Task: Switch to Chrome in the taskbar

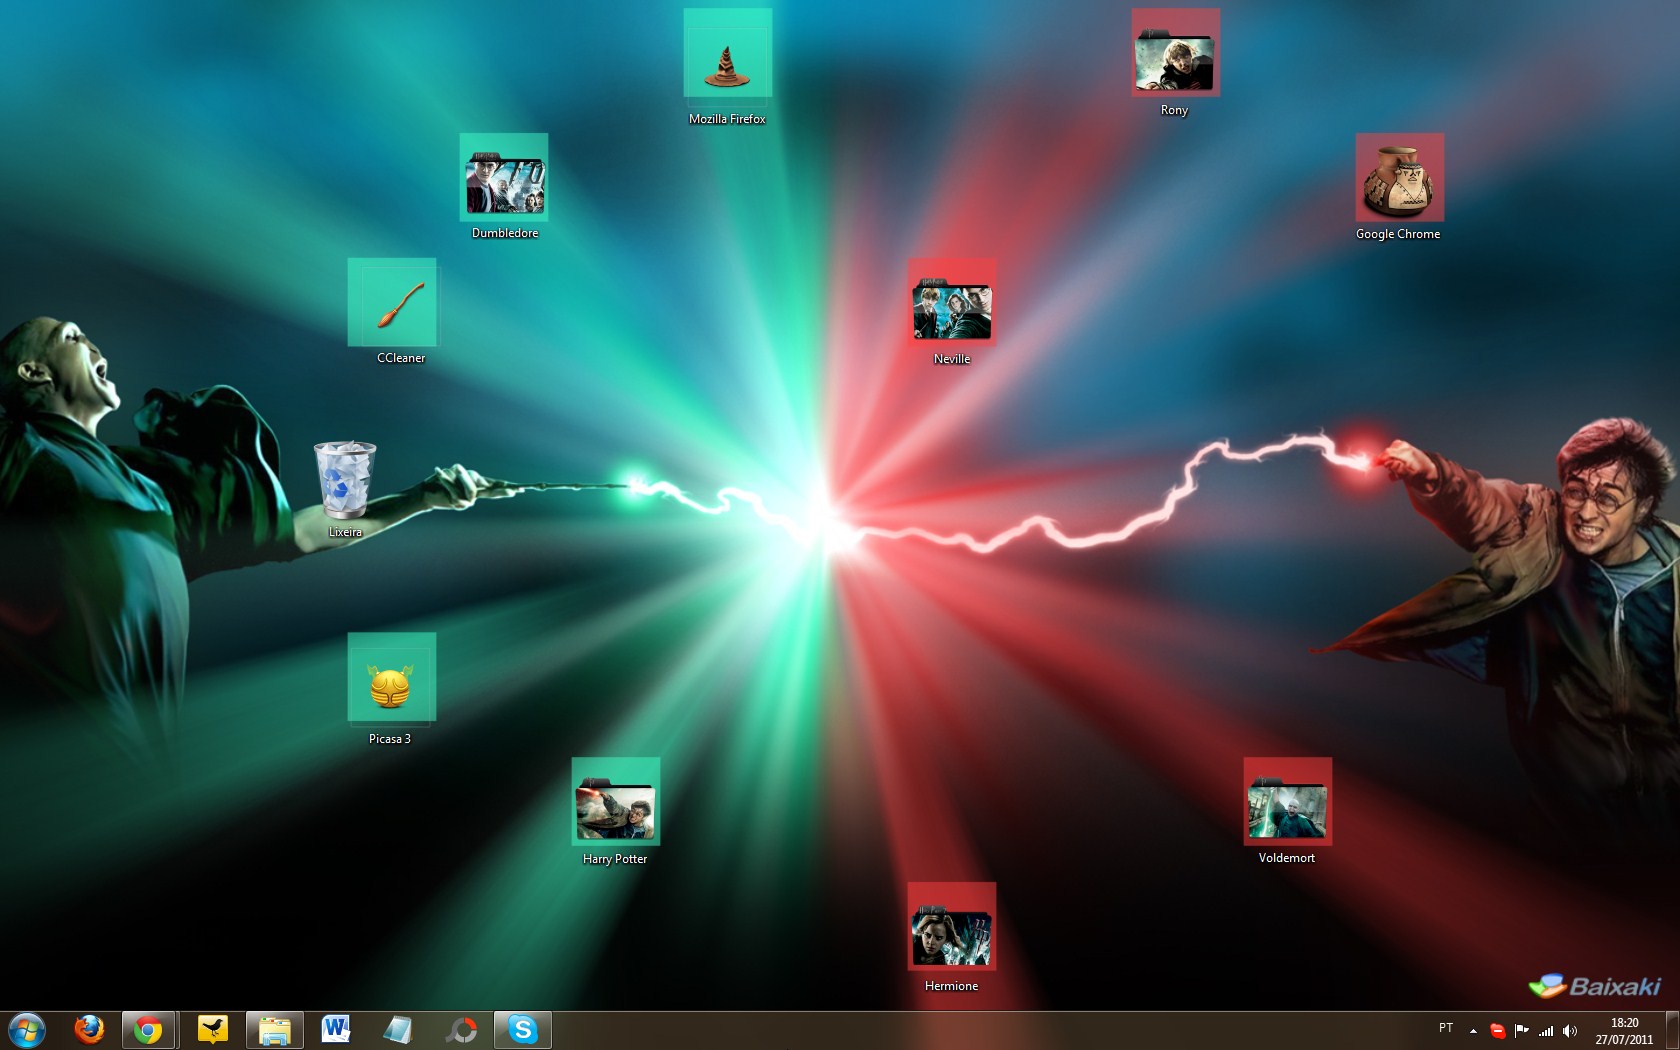Action: (x=149, y=1030)
